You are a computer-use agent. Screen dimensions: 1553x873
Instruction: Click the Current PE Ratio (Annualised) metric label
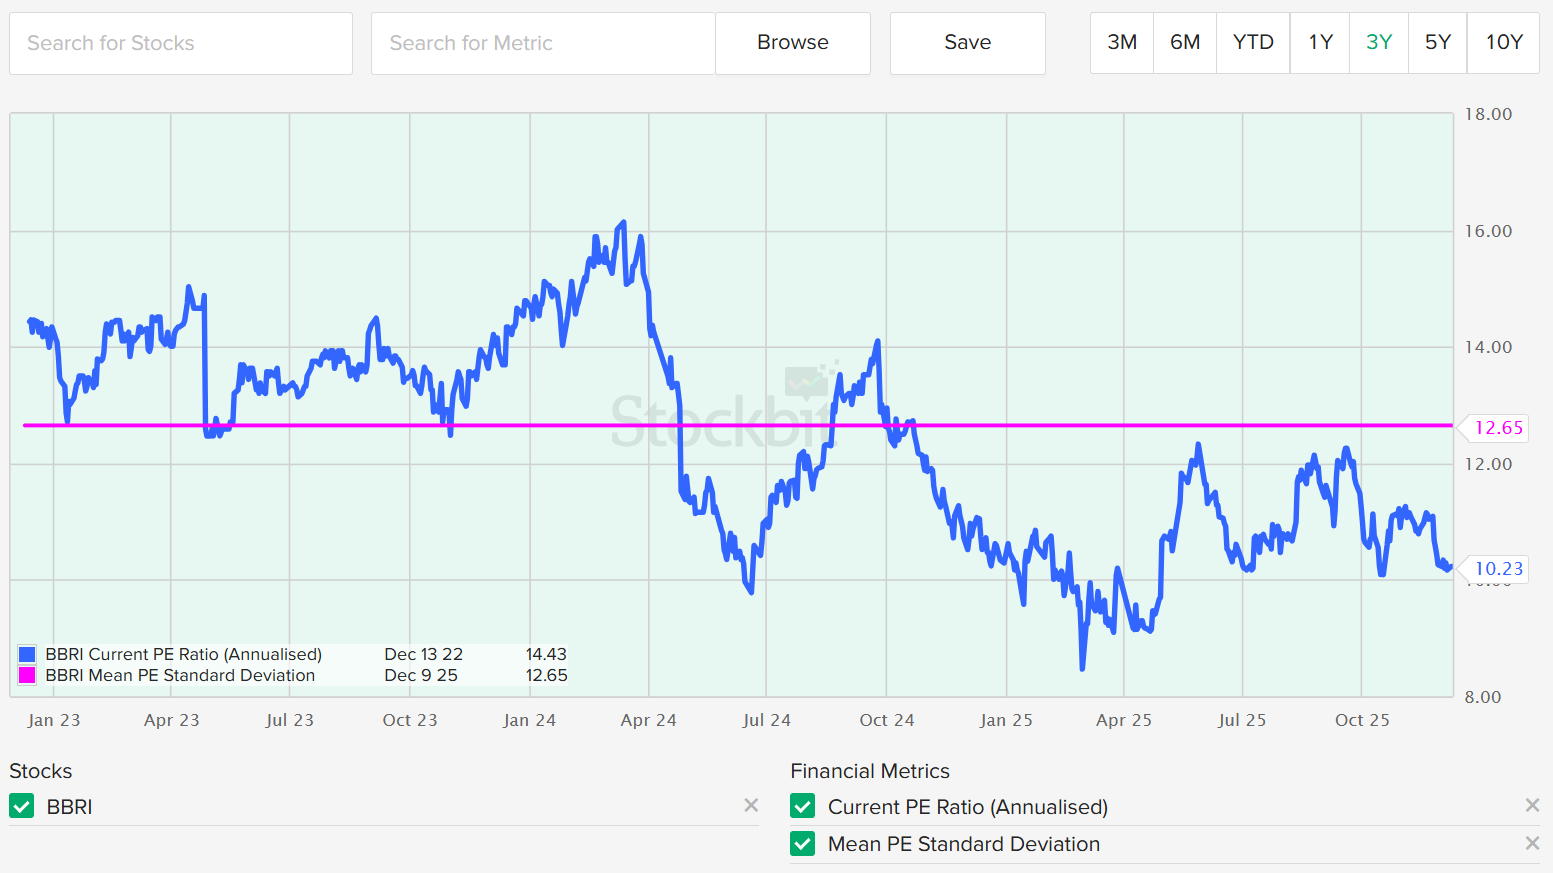[x=968, y=807]
